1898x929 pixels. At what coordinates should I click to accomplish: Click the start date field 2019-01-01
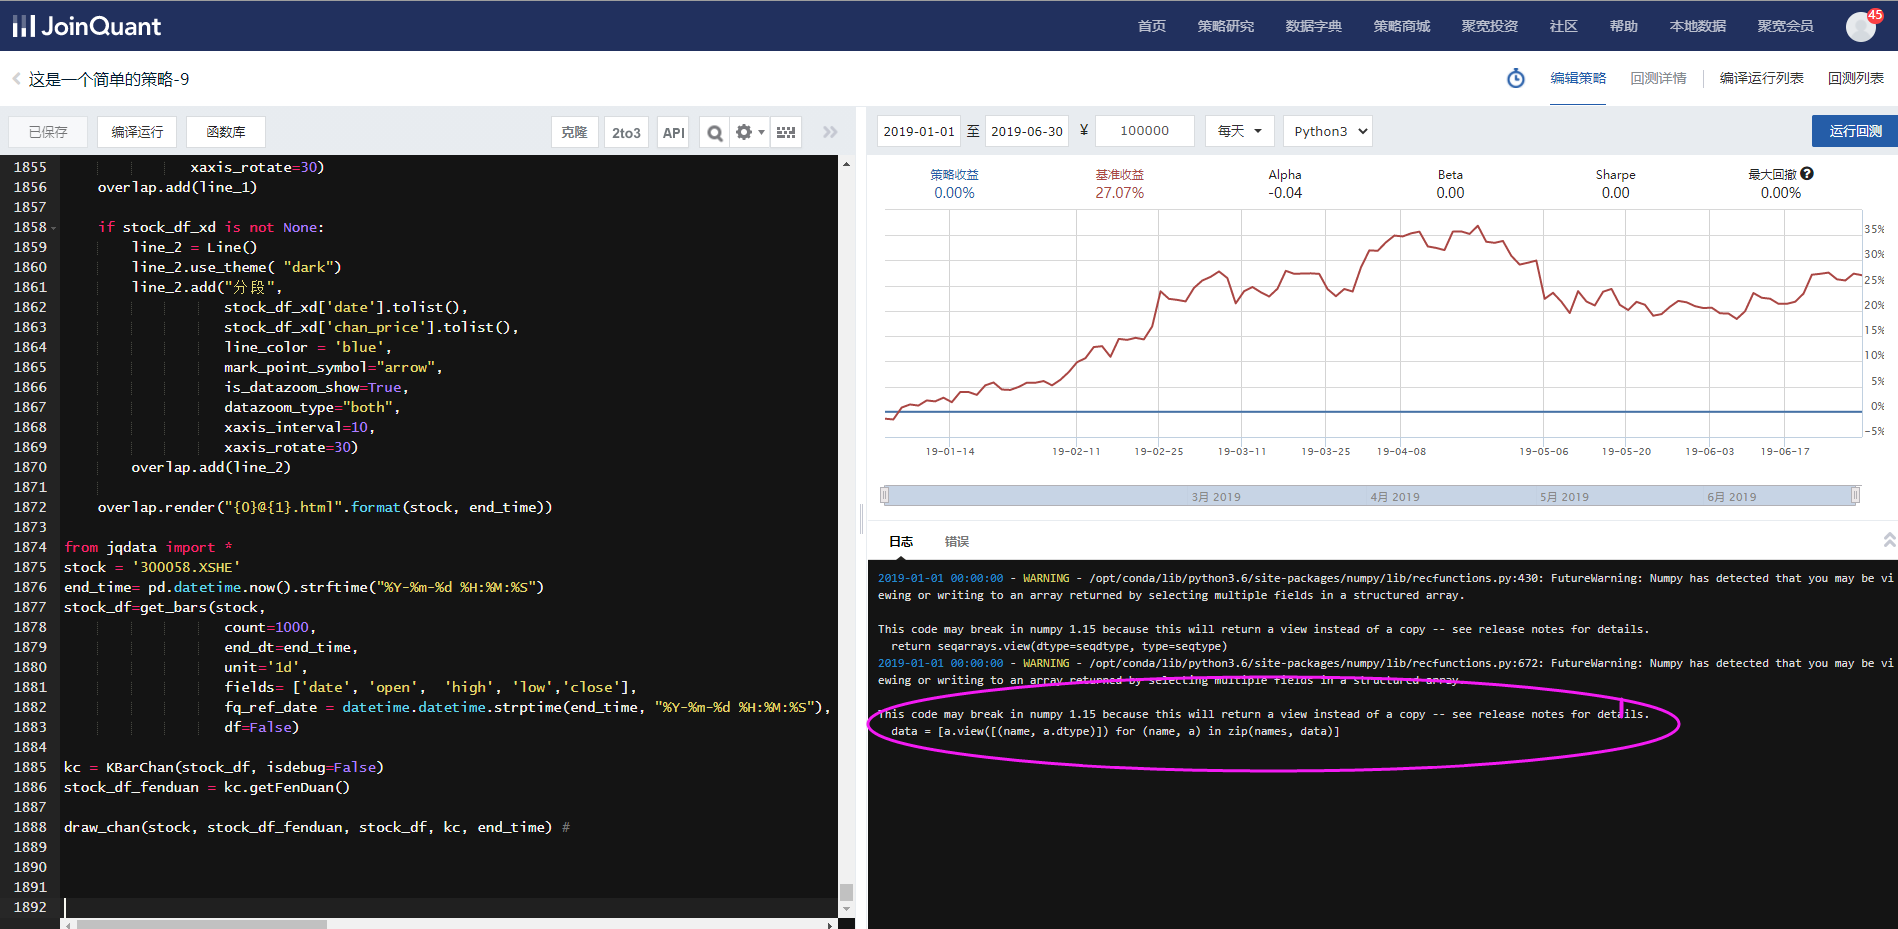point(919,131)
